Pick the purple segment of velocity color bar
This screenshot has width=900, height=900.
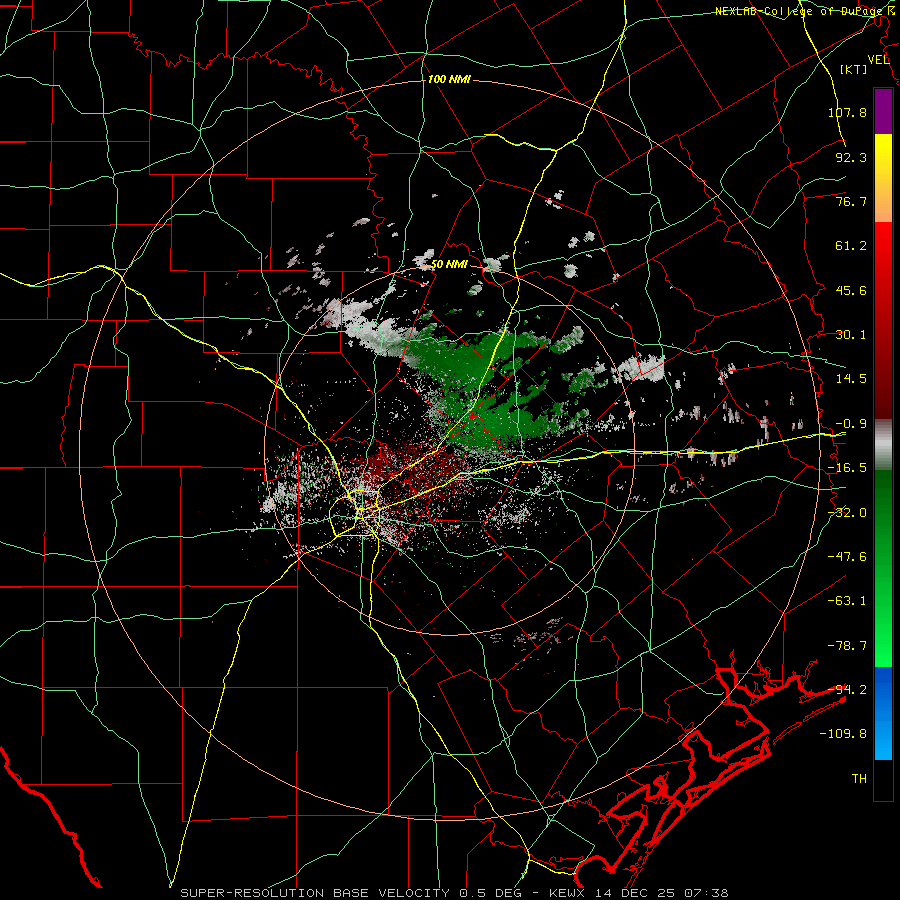883,111
